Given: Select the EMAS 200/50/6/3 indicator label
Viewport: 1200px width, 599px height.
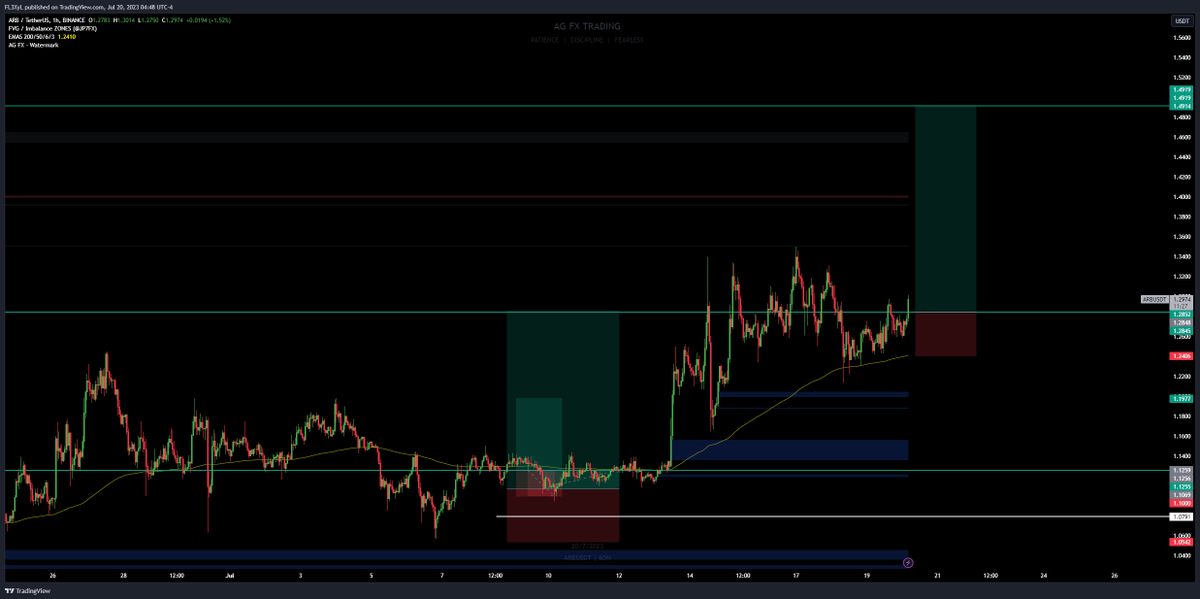Looking at the screenshot, I should [32, 36].
